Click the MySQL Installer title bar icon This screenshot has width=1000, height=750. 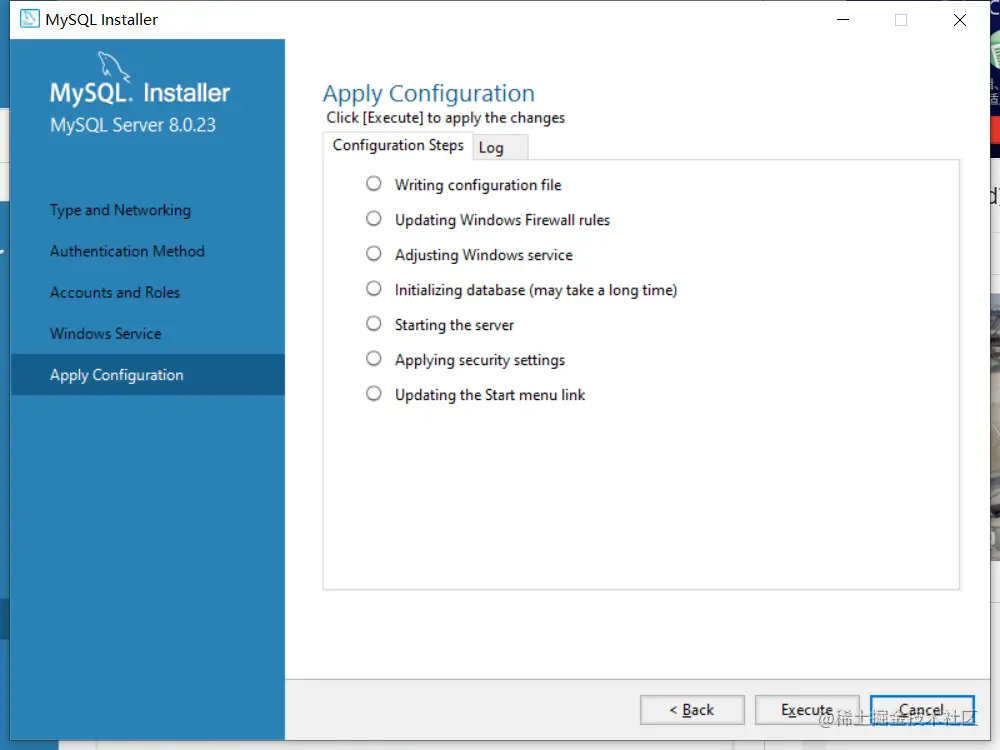[x=29, y=19]
